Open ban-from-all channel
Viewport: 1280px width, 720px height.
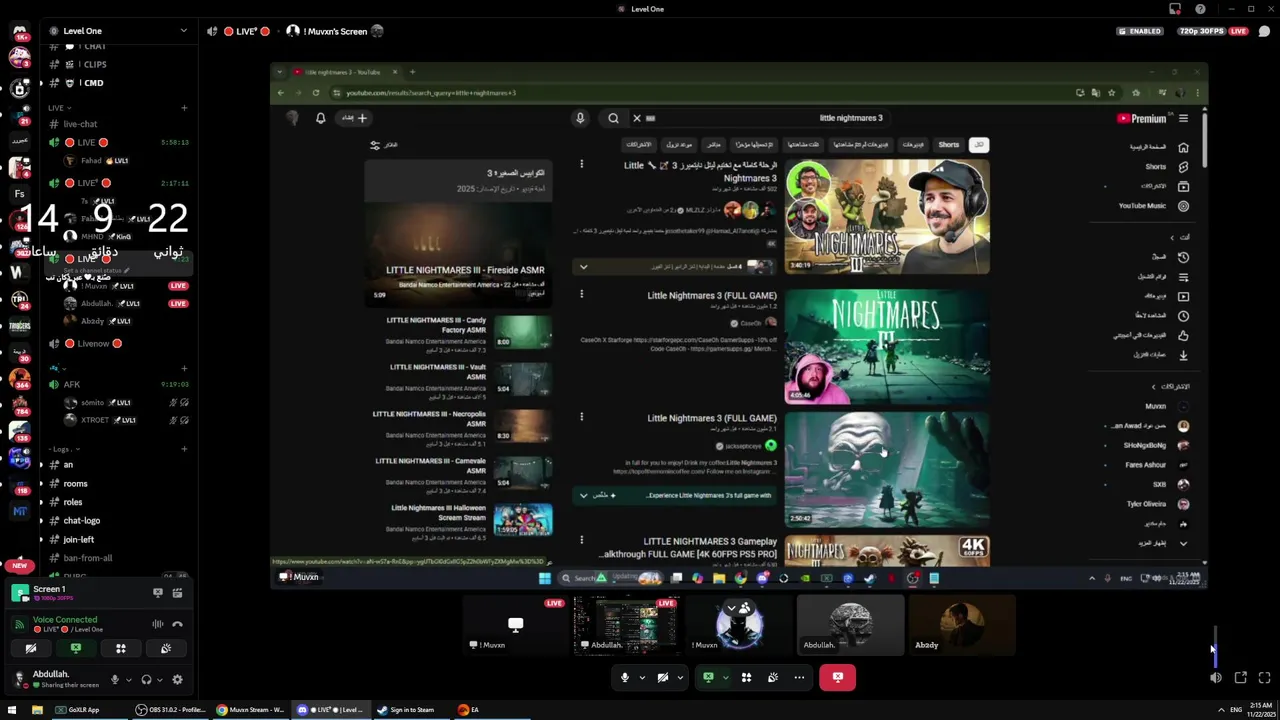(x=88, y=558)
